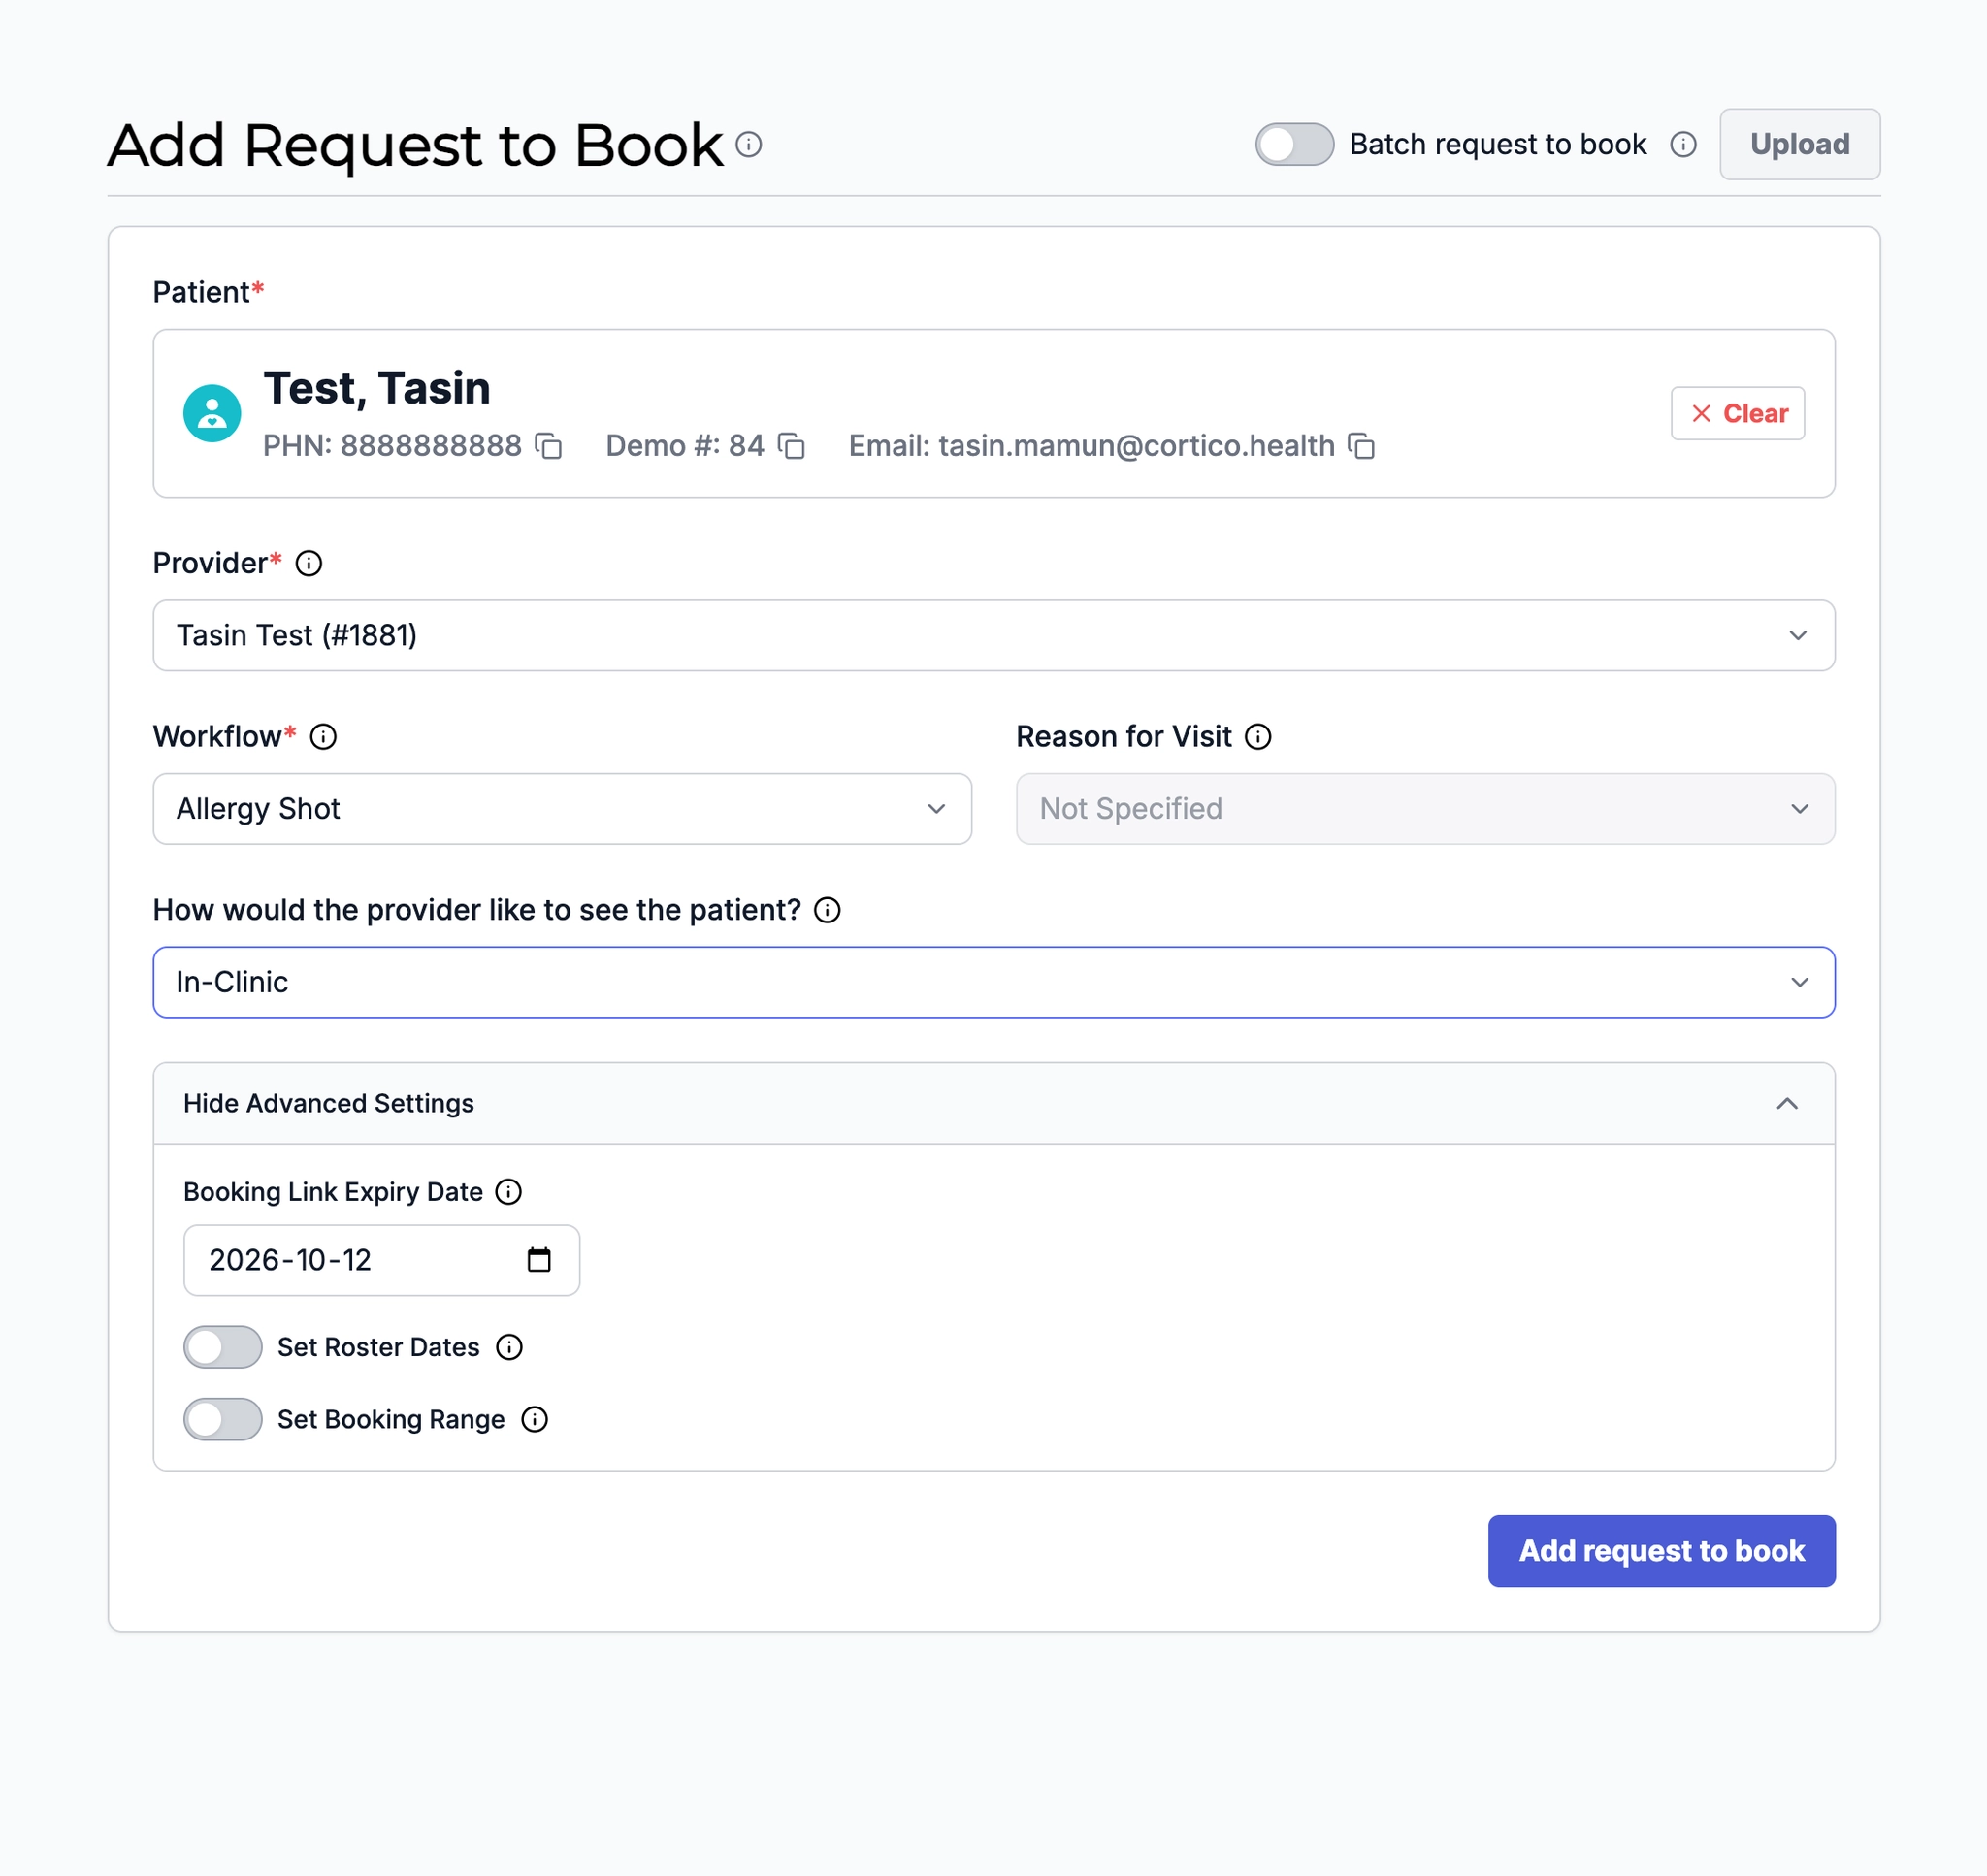Copy the Demo number 84
The width and height of the screenshot is (1987, 1876).
pyautogui.click(x=791, y=446)
